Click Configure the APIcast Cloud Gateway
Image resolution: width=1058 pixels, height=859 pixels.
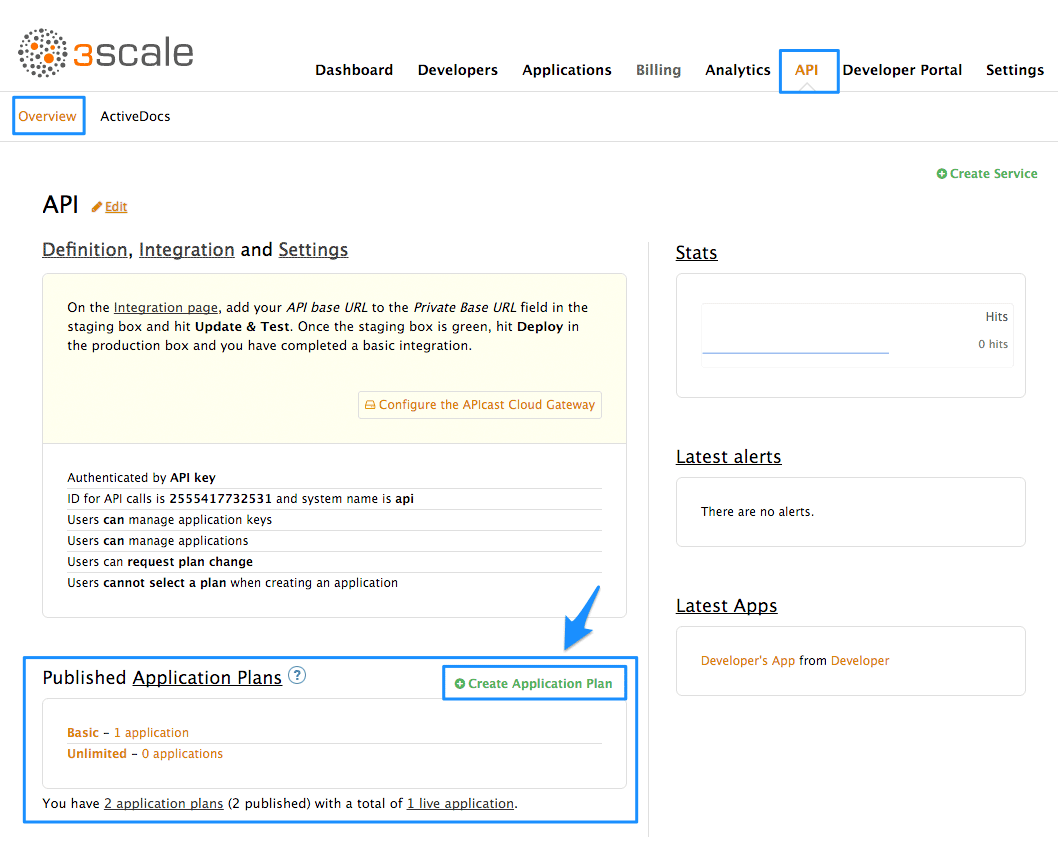480,405
